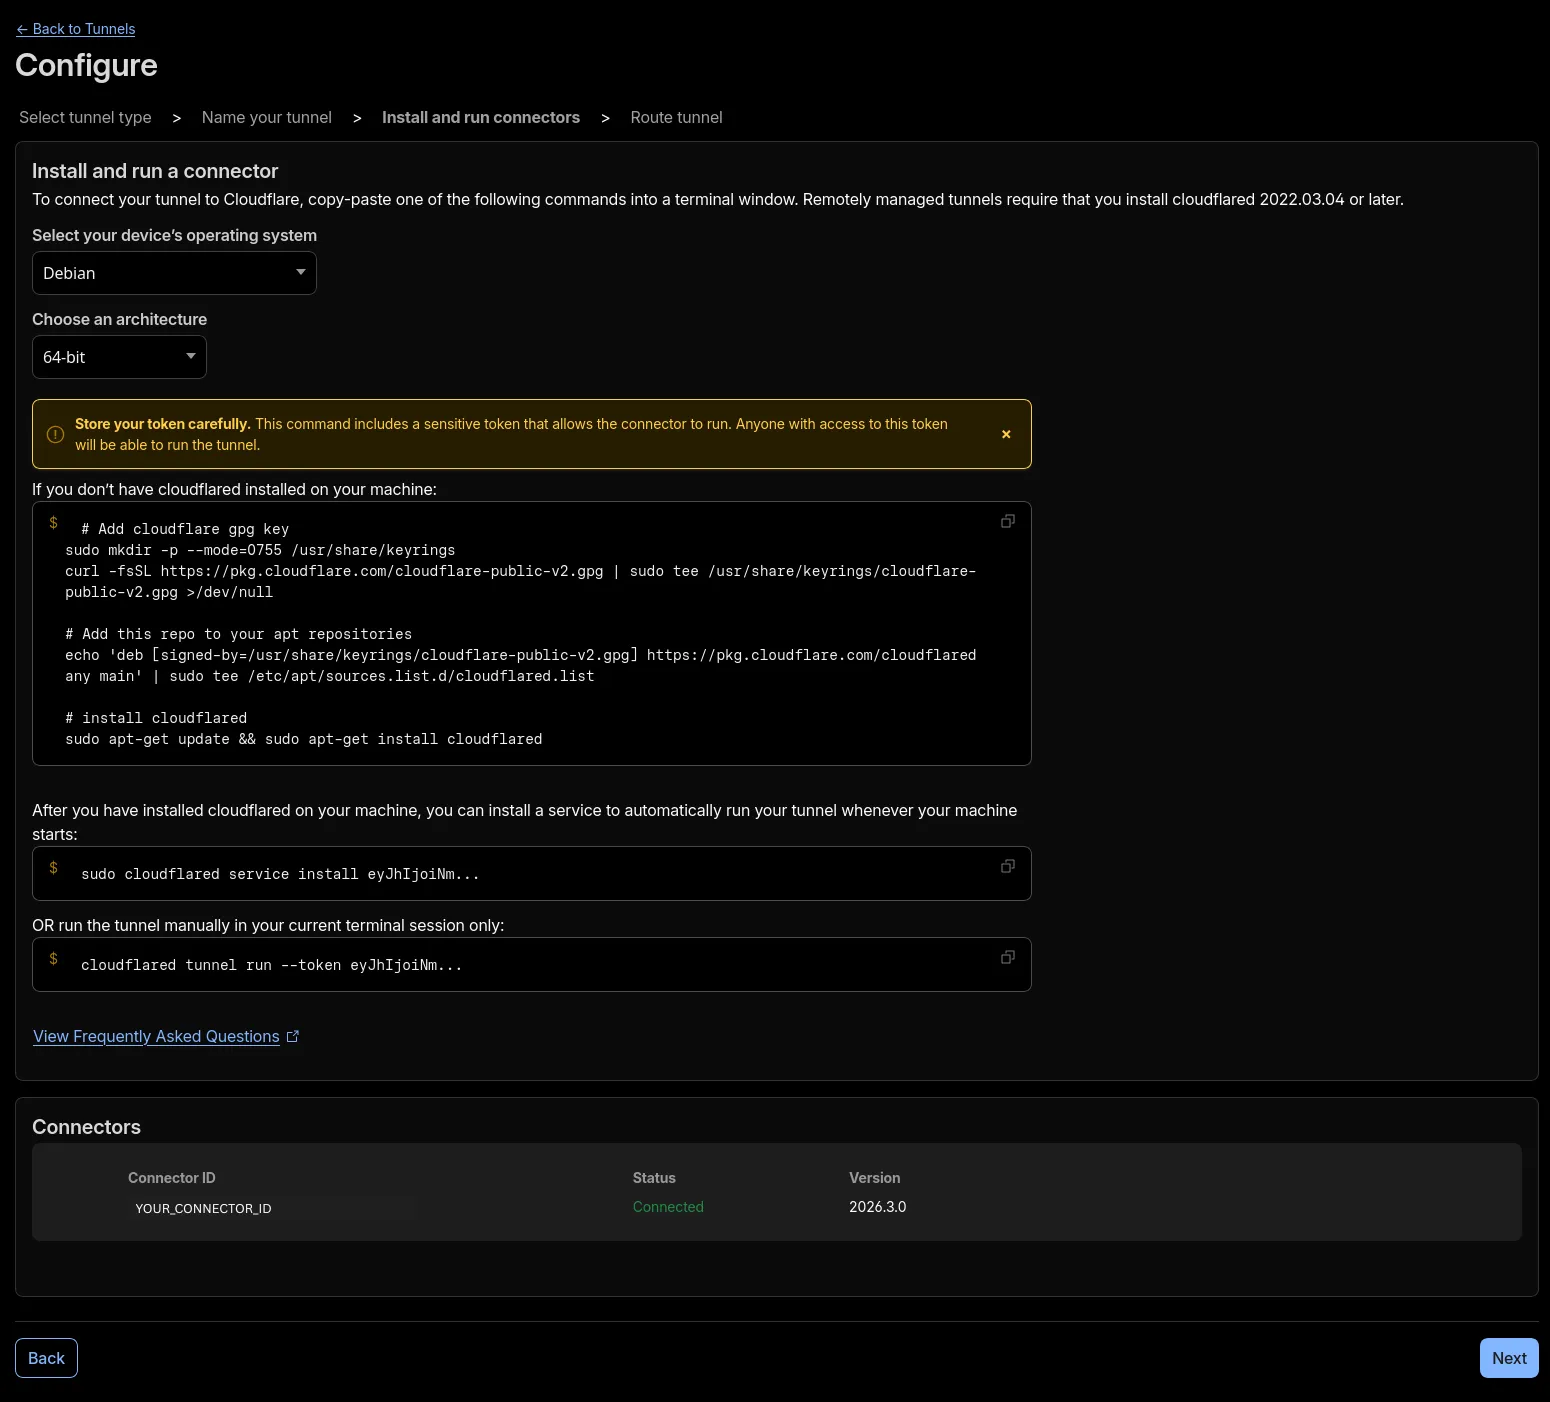Click the Back button
The image size is (1550, 1402).
click(46, 1358)
